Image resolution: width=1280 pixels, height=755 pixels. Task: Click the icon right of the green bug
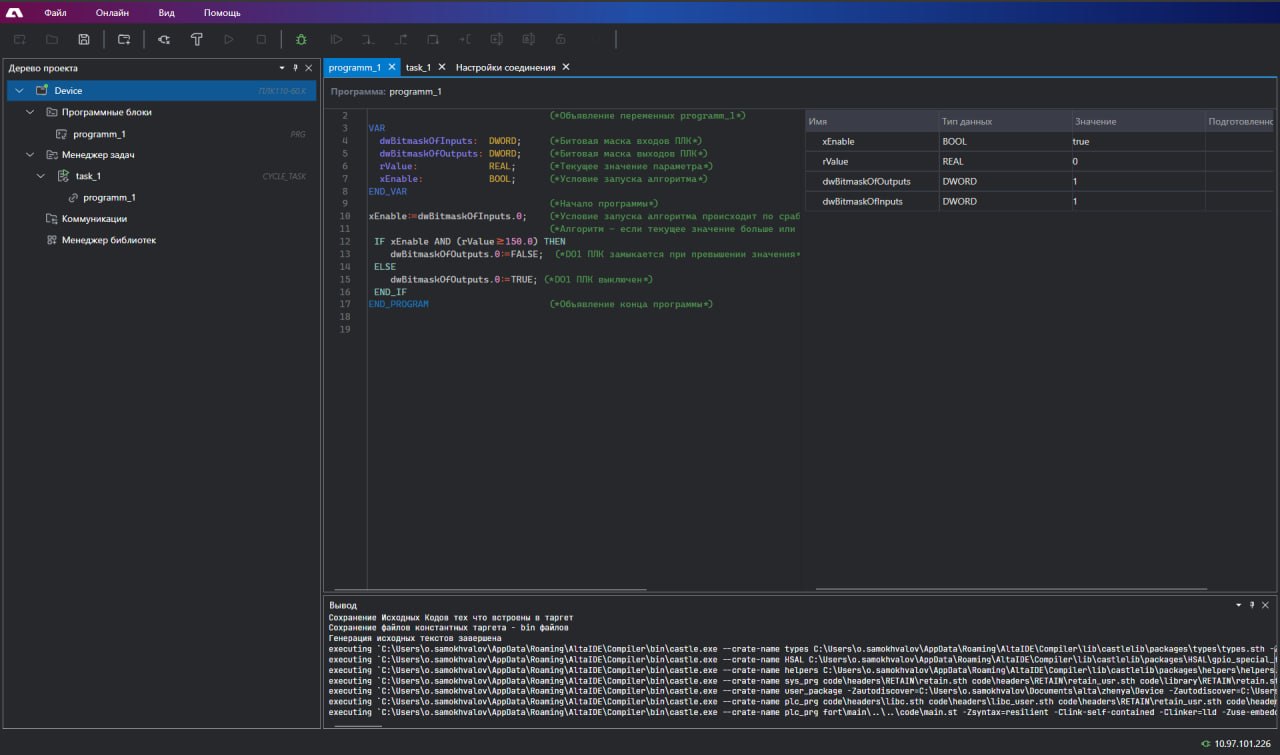point(336,40)
